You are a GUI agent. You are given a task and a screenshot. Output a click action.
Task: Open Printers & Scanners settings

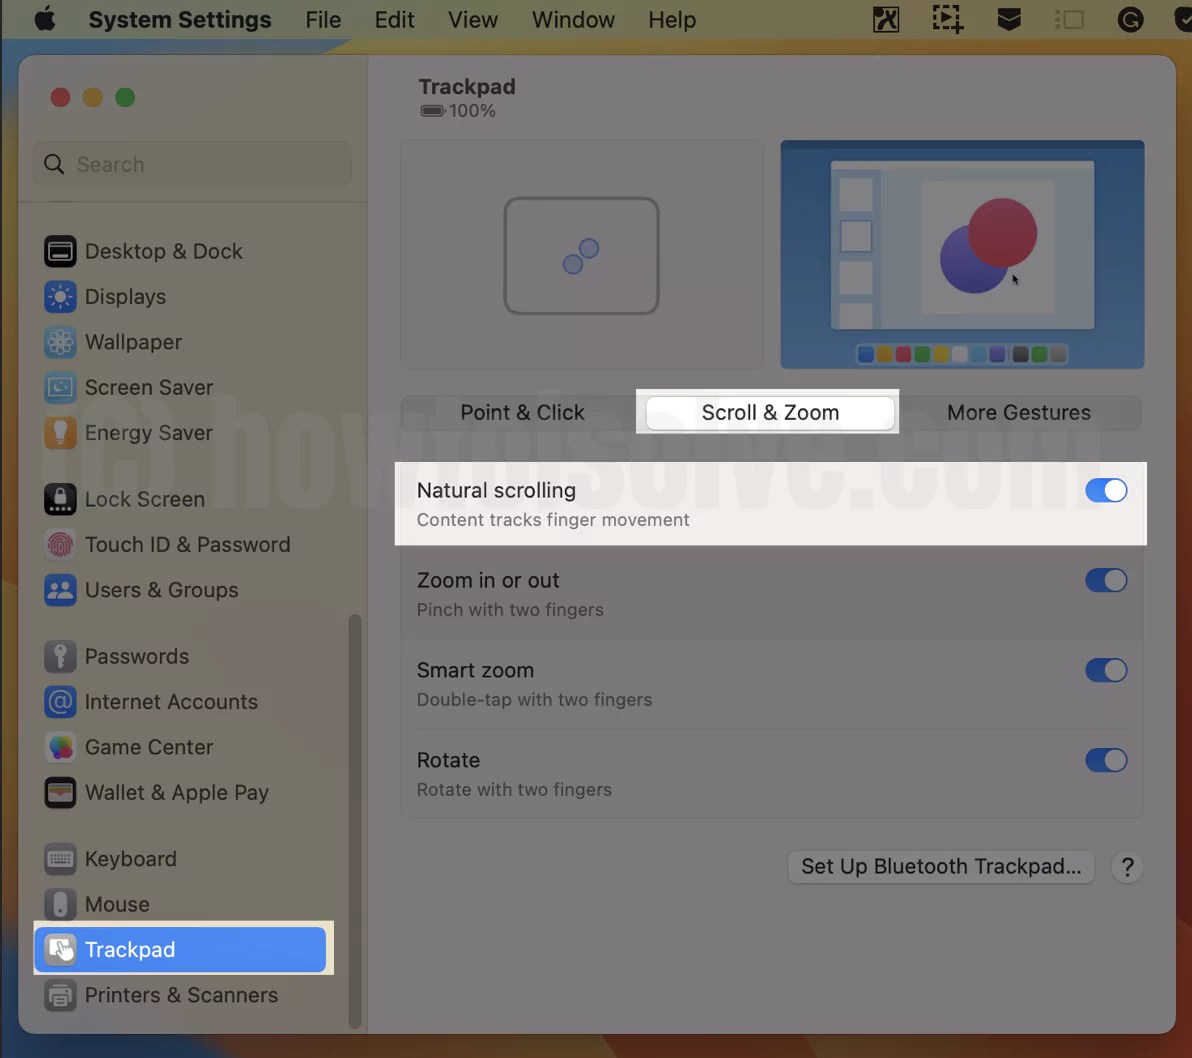point(181,995)
